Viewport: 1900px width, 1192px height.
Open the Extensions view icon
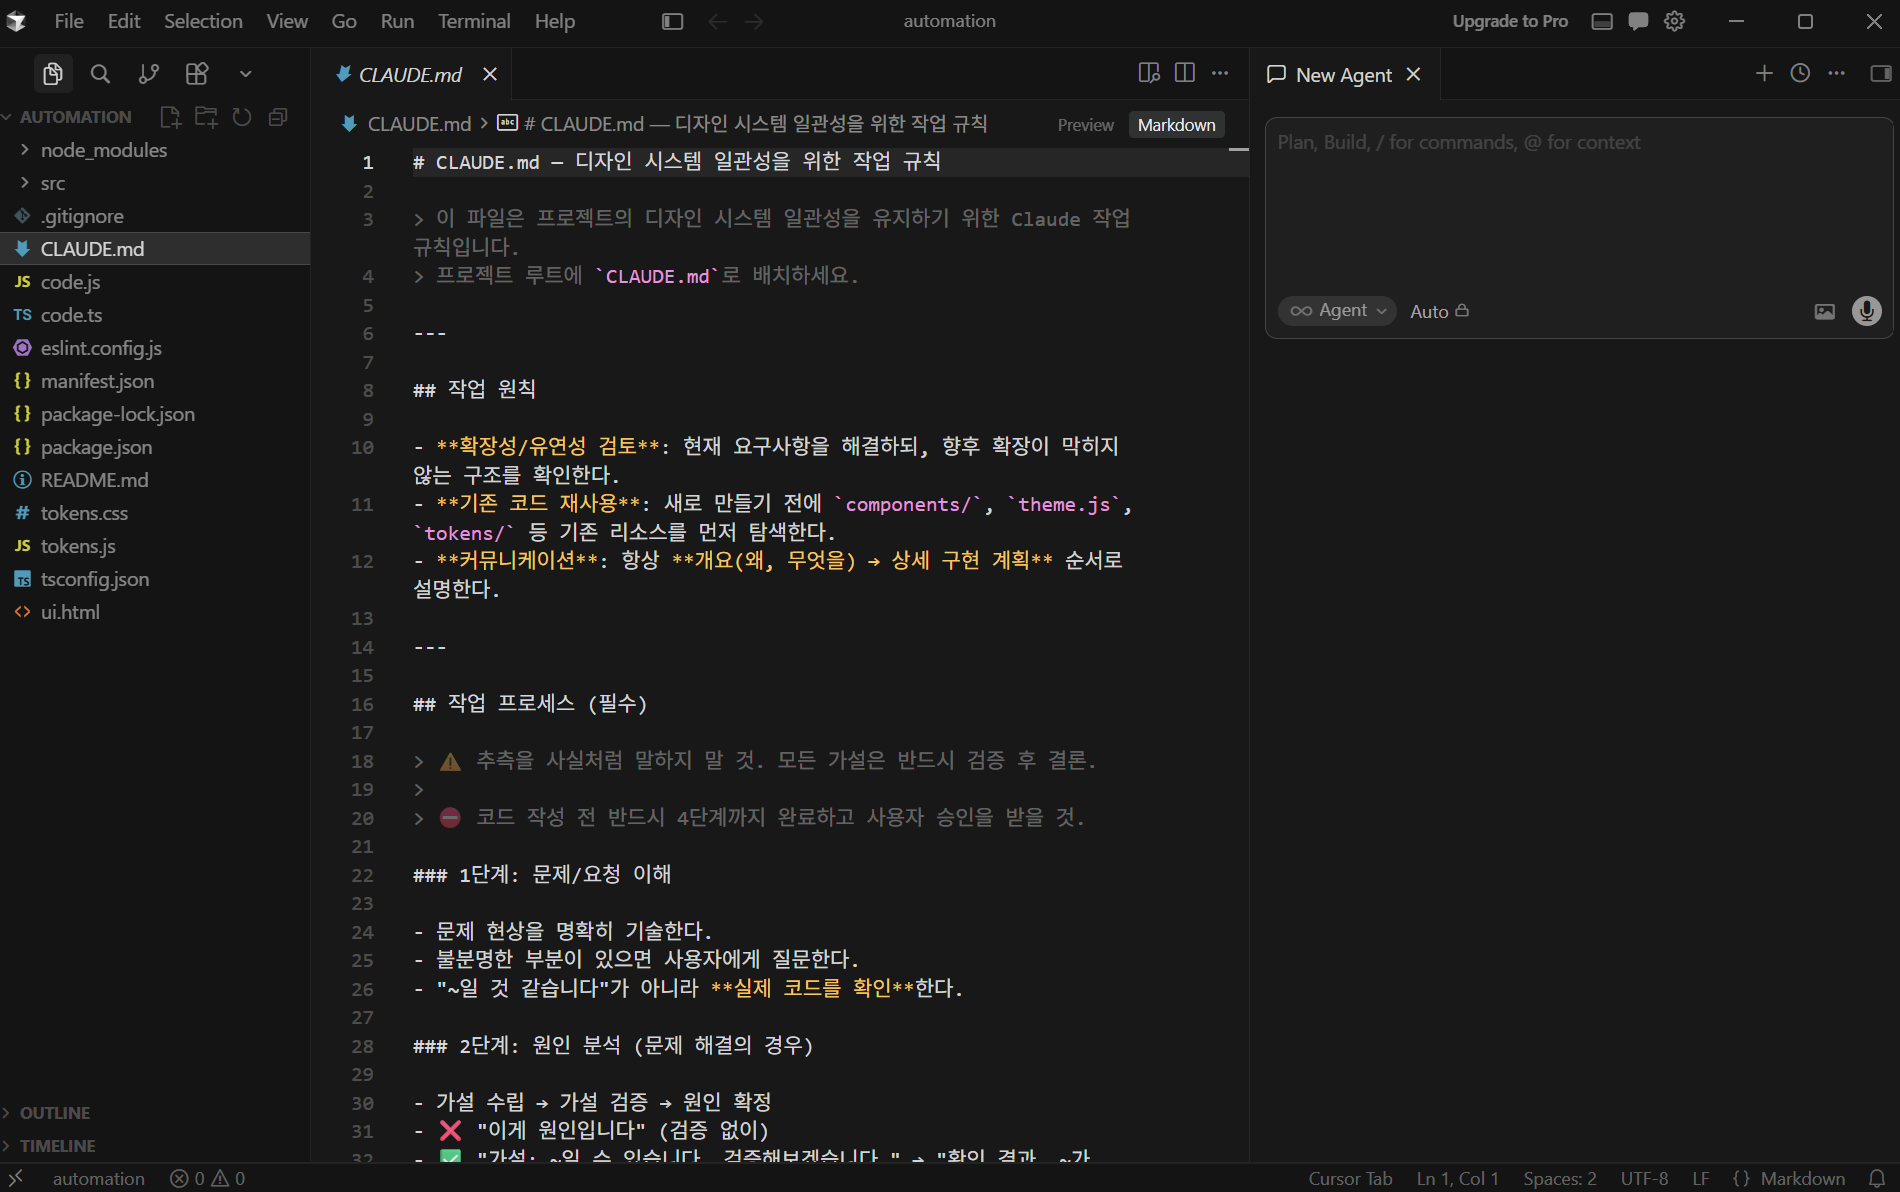click(x=197, y=73)
